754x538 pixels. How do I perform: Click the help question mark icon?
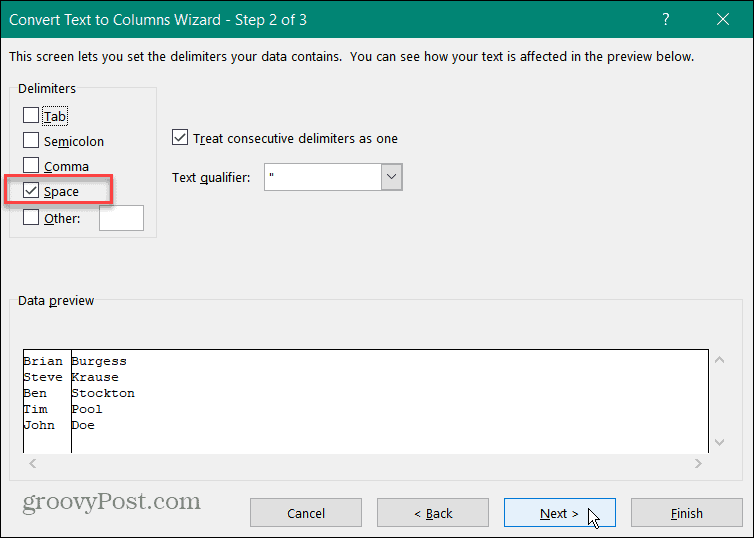(x=666, y=19)
